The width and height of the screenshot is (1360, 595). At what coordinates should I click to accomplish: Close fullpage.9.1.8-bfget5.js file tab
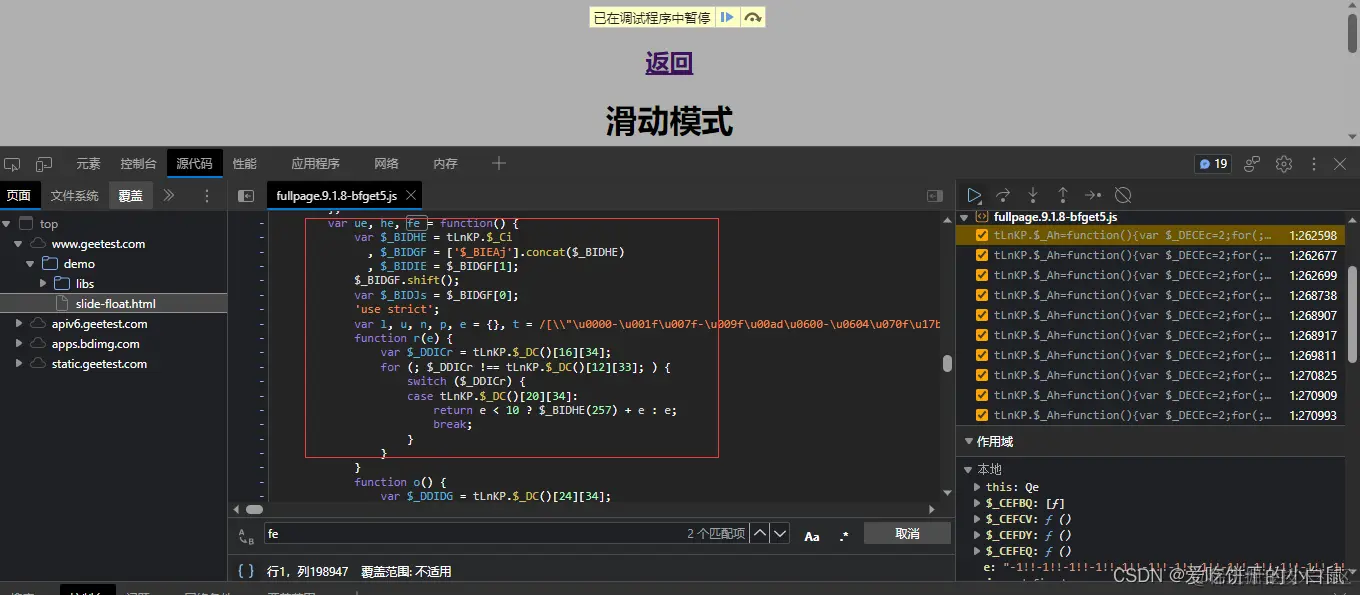(x=410, y=196)
